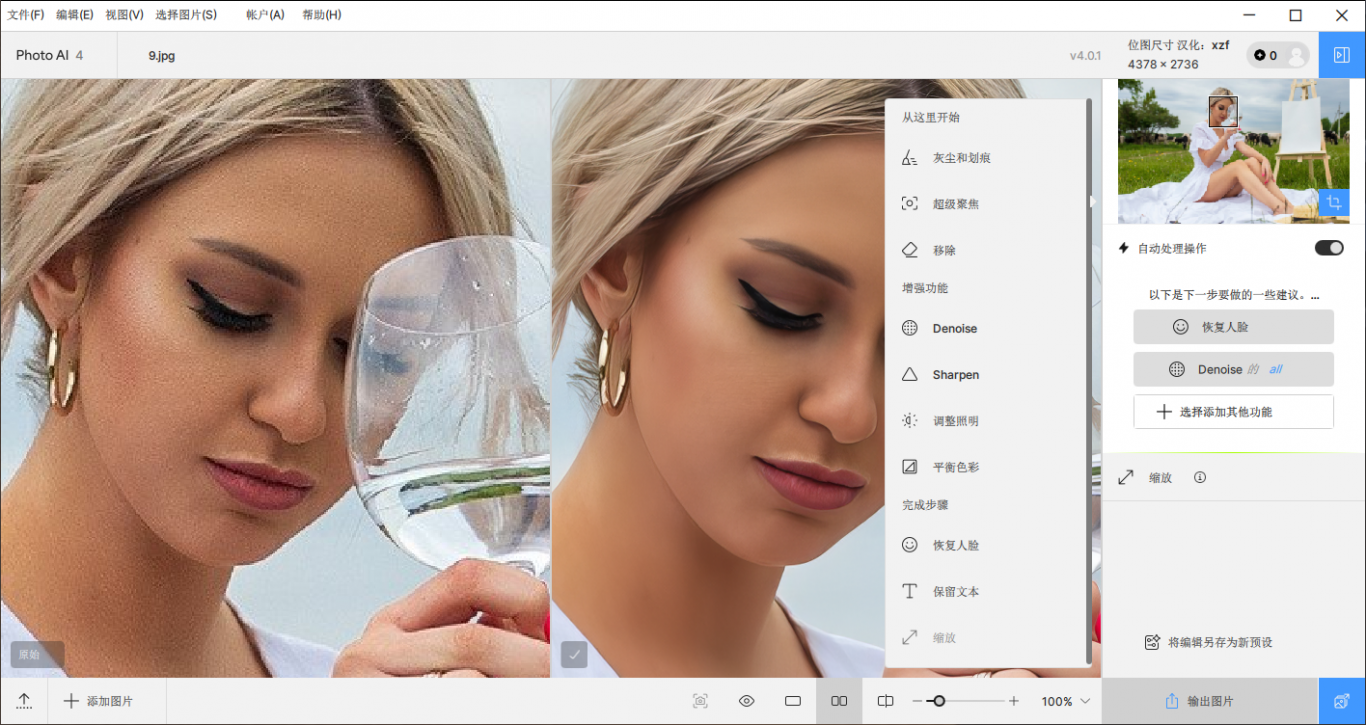Expand the 选择添加其他功能 list
This screenshot has height=725, width=1366.
pyautogui.click(x=1233, y=411)
